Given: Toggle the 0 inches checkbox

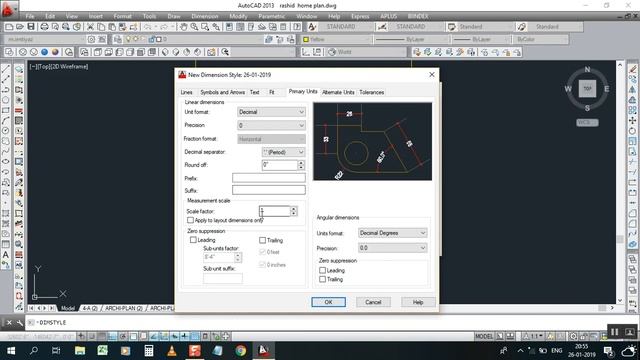Looking at the screenshot, I should tap(262, 264).
